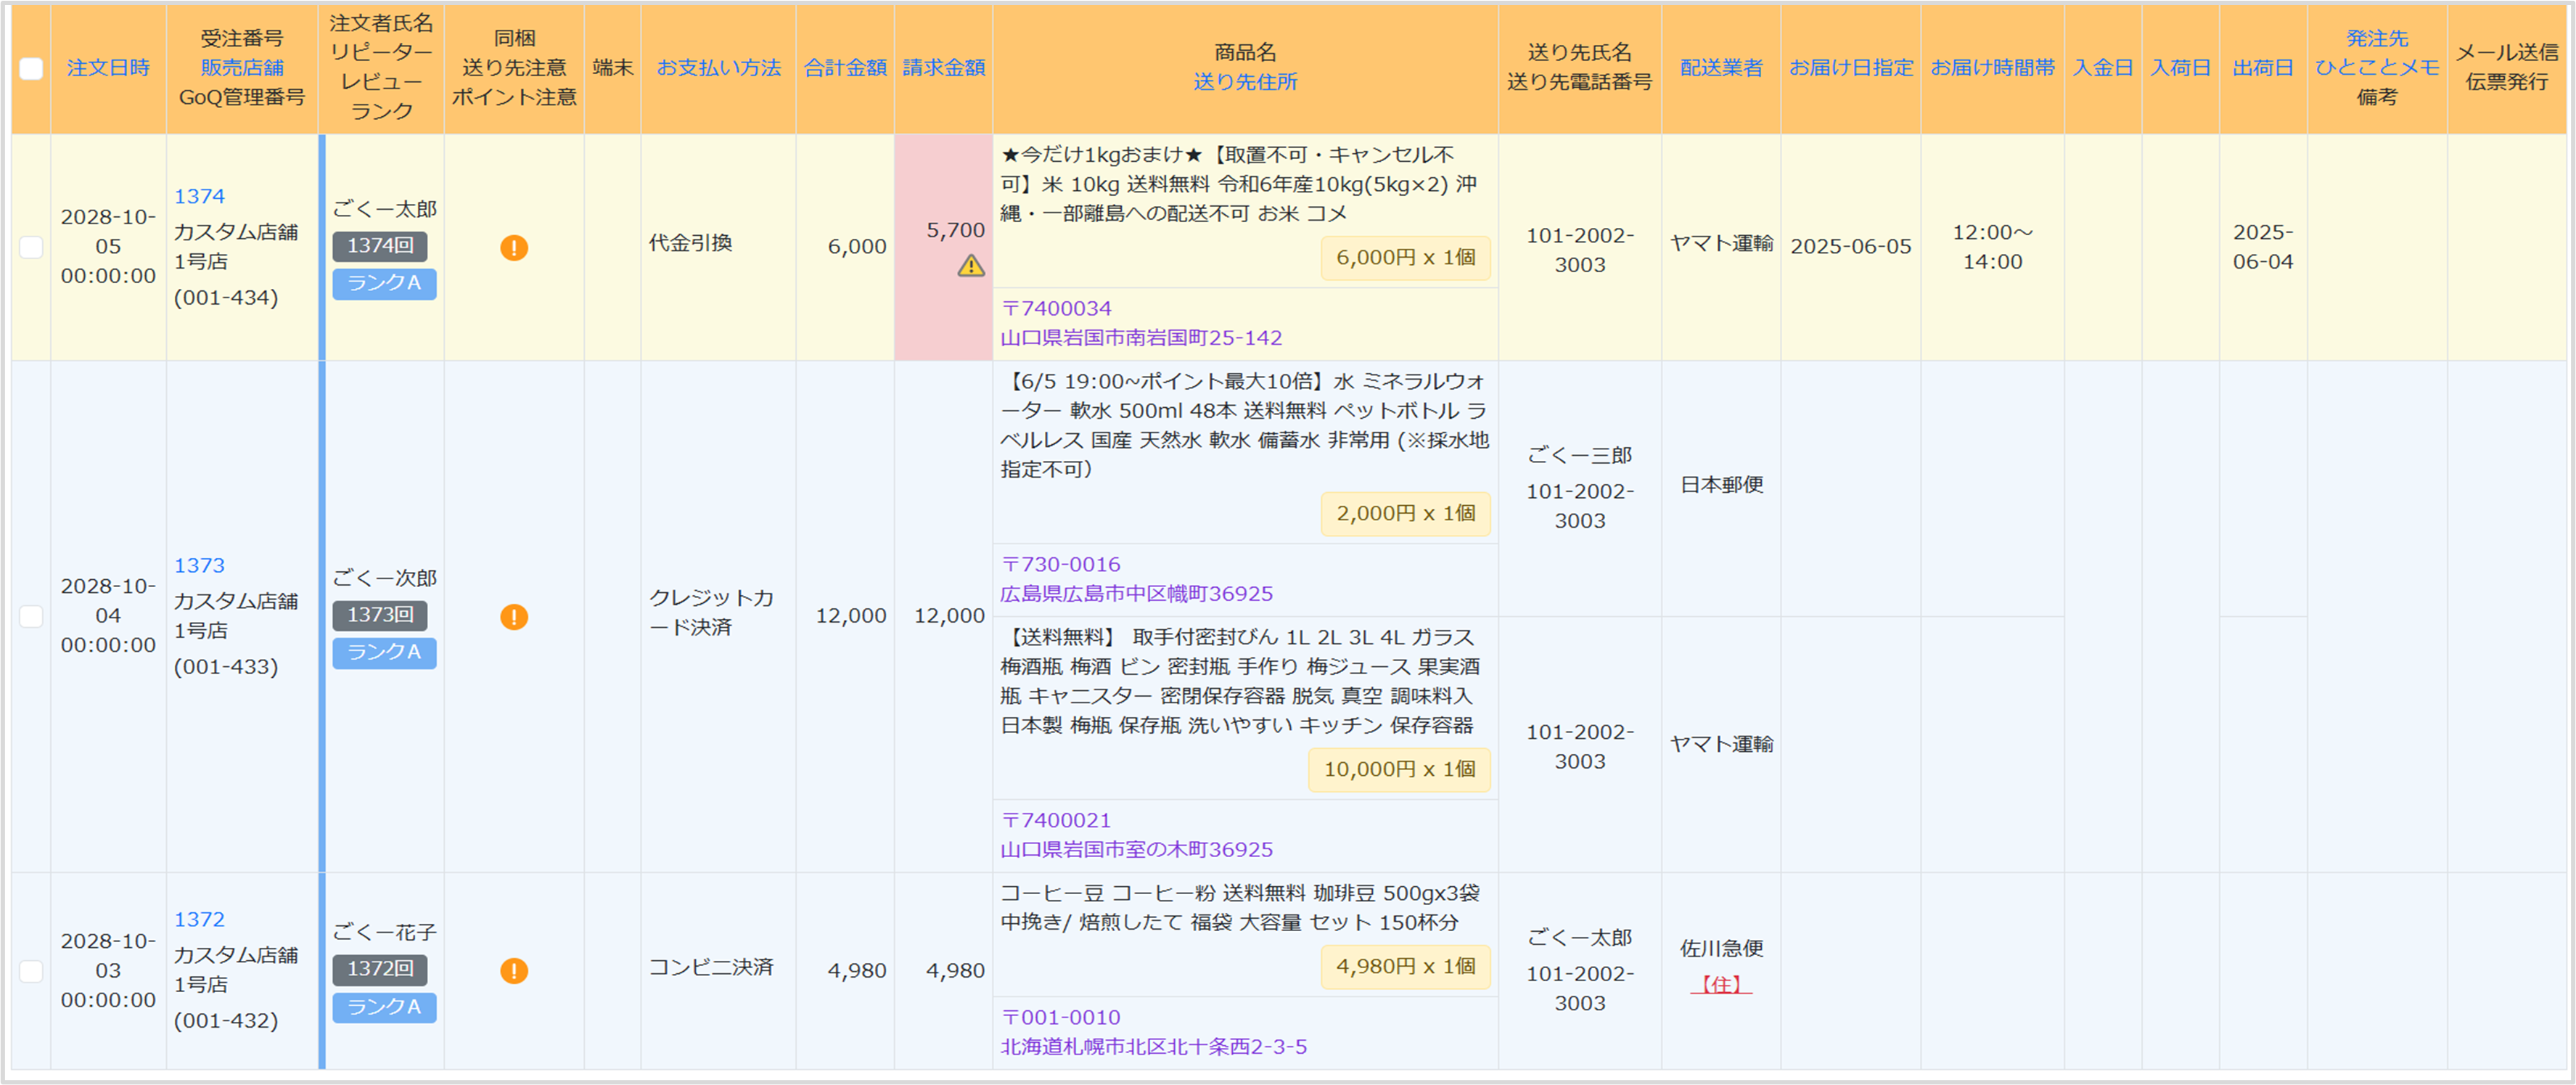The width and height of the screenshot is (2576, 1085).
Task: Click the ランクA badge for ごくー花子
Action: pyautogui.click(x=384, y=1007)
